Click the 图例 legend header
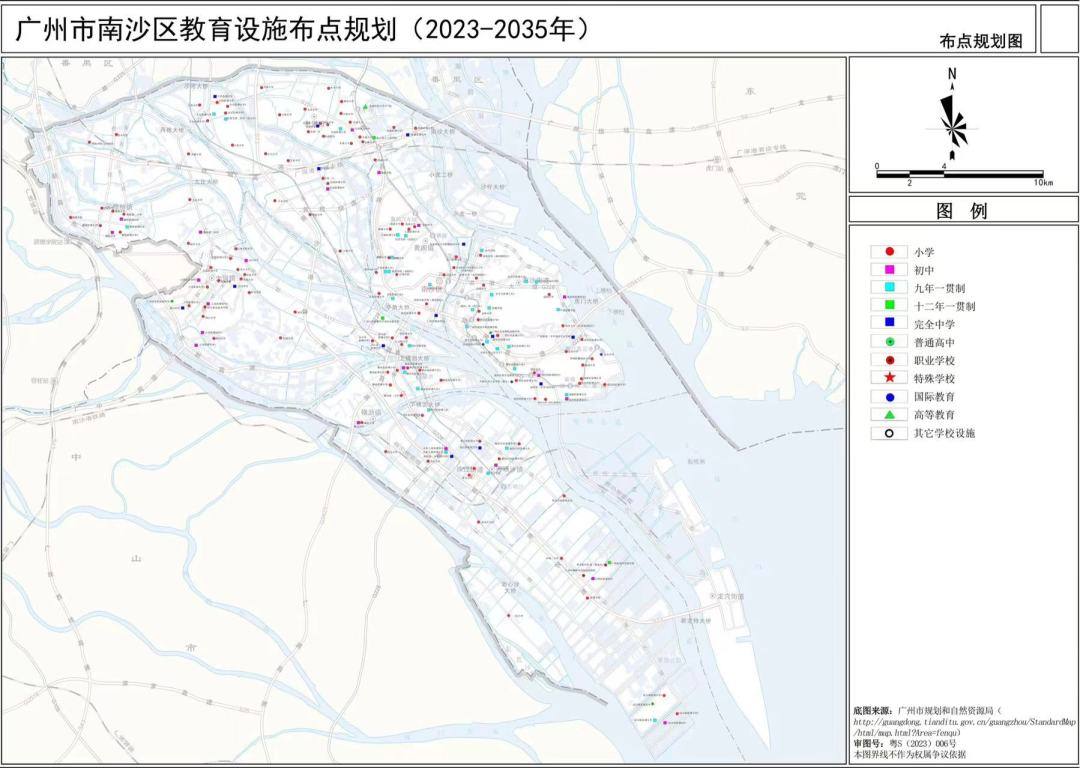The height and width of the screenshot is (768, 1080). (962, 211)
